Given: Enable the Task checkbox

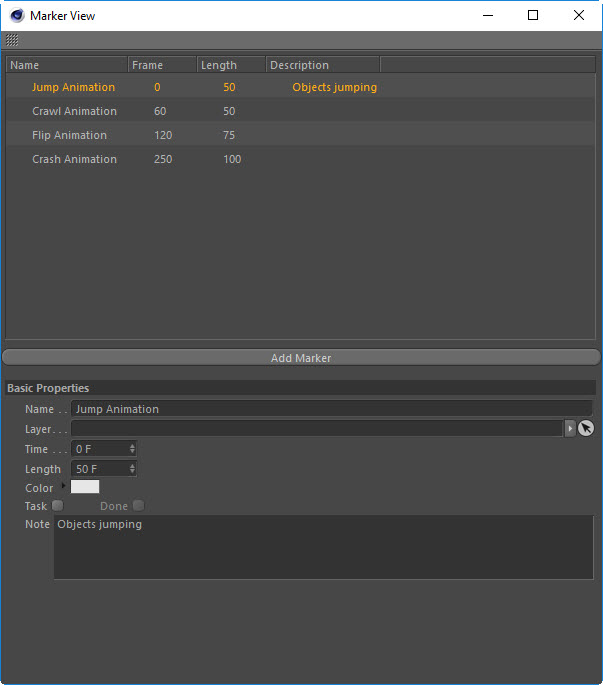Looking at the screenshot, I should 57,505.
